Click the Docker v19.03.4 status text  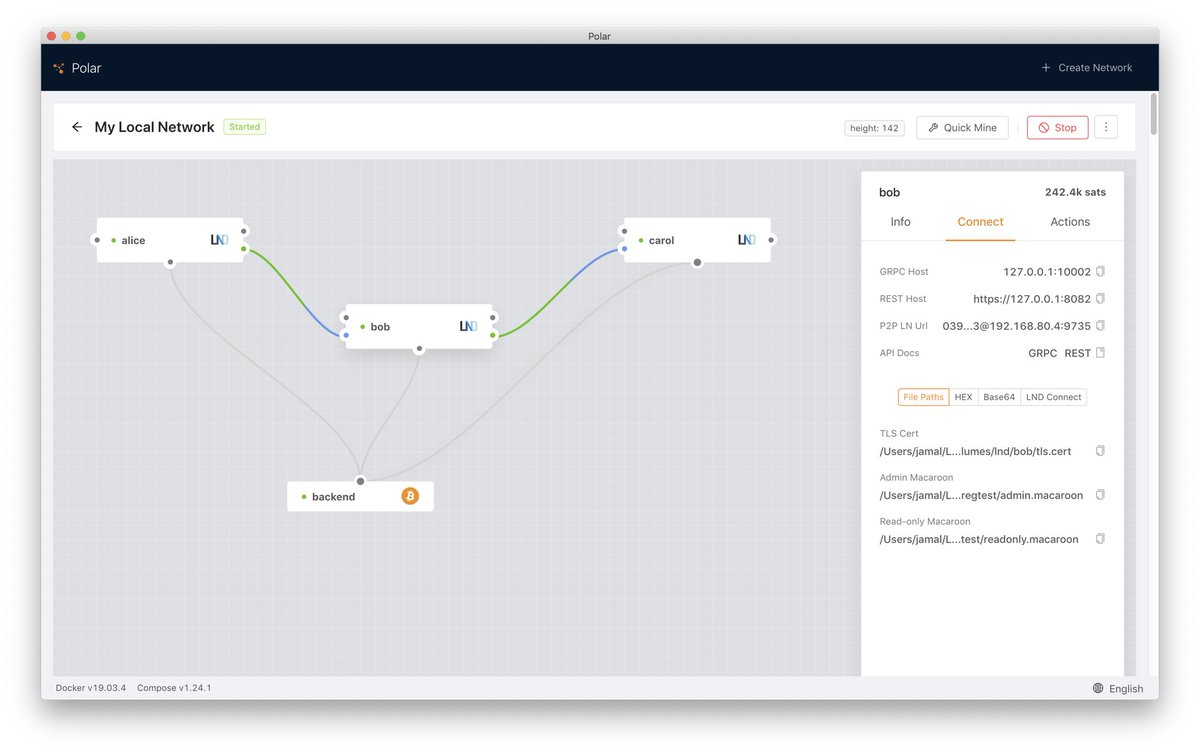click(x=90, y=688)
